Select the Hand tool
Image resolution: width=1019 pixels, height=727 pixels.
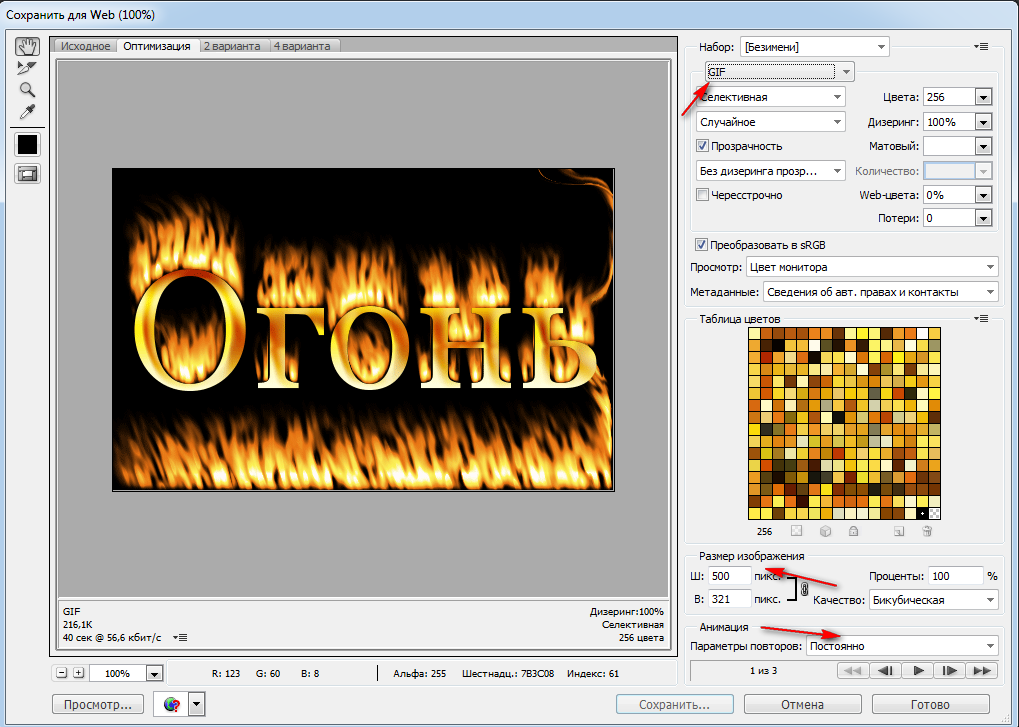[x=27, y=46]
